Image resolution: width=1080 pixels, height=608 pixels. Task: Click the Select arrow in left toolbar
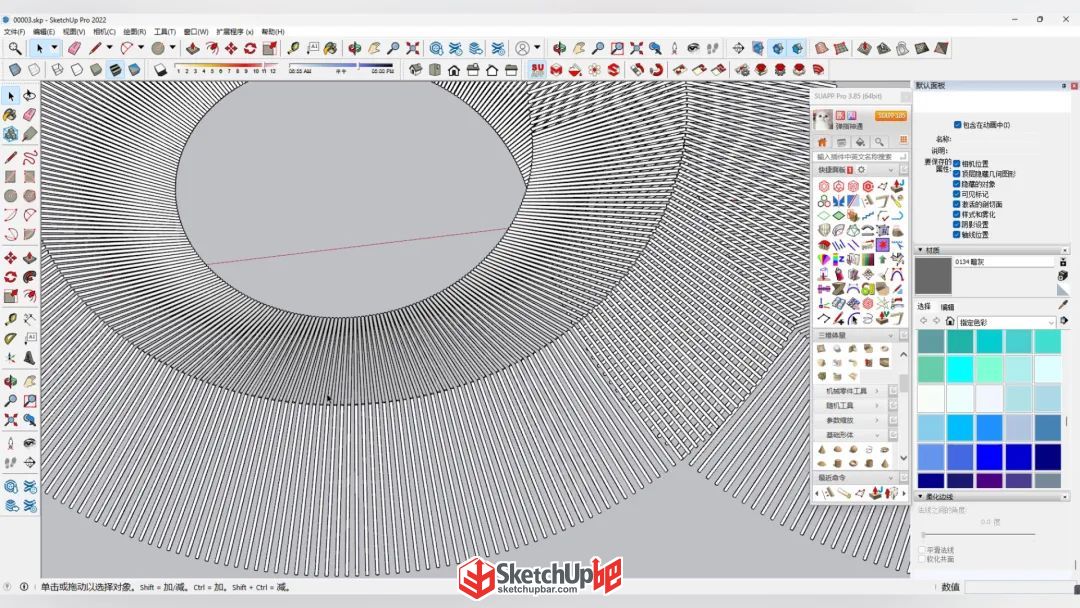10,95
